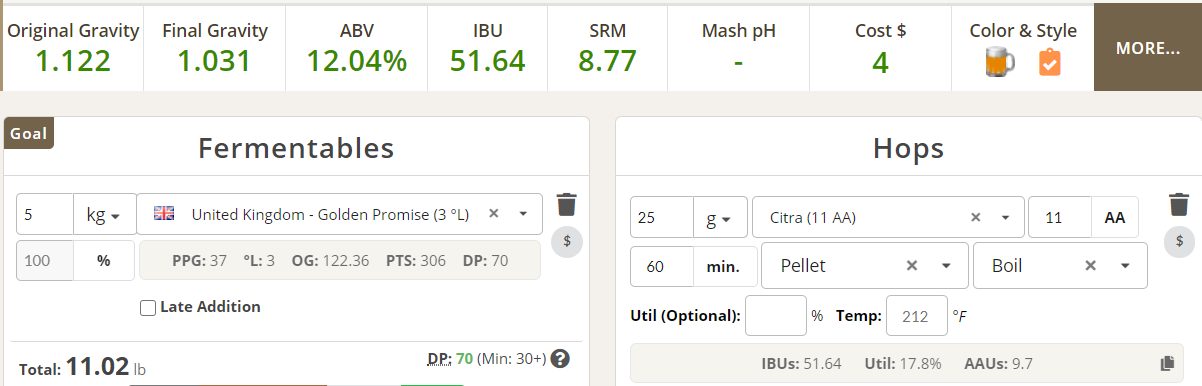
Task: Click the MORE... button
Action: (1148, 47)
